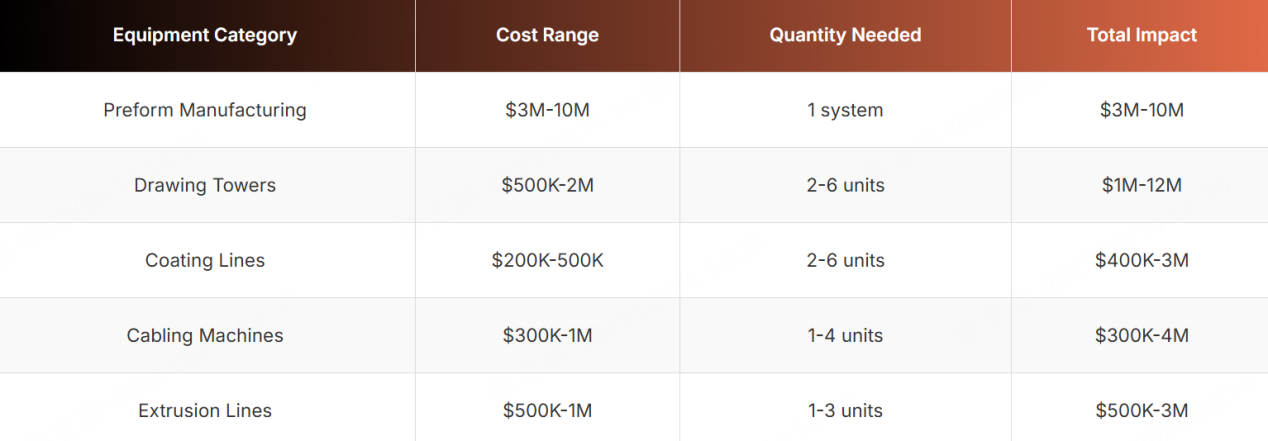This screenshot has width=1268, height=441.
Task: Select the Total Impact column header
Action: [1141, 35]
